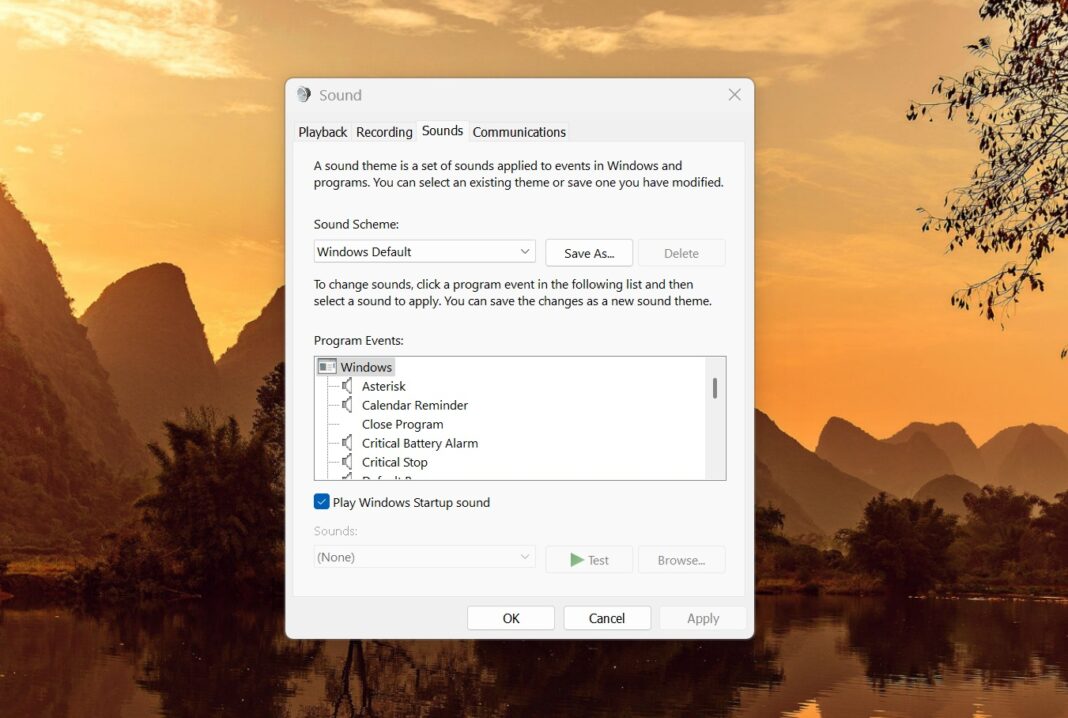Open the Sounds dropdown showing (None)
This screenshot has height=718, width=1068.
pyautogui.click(x=424, y=557)
